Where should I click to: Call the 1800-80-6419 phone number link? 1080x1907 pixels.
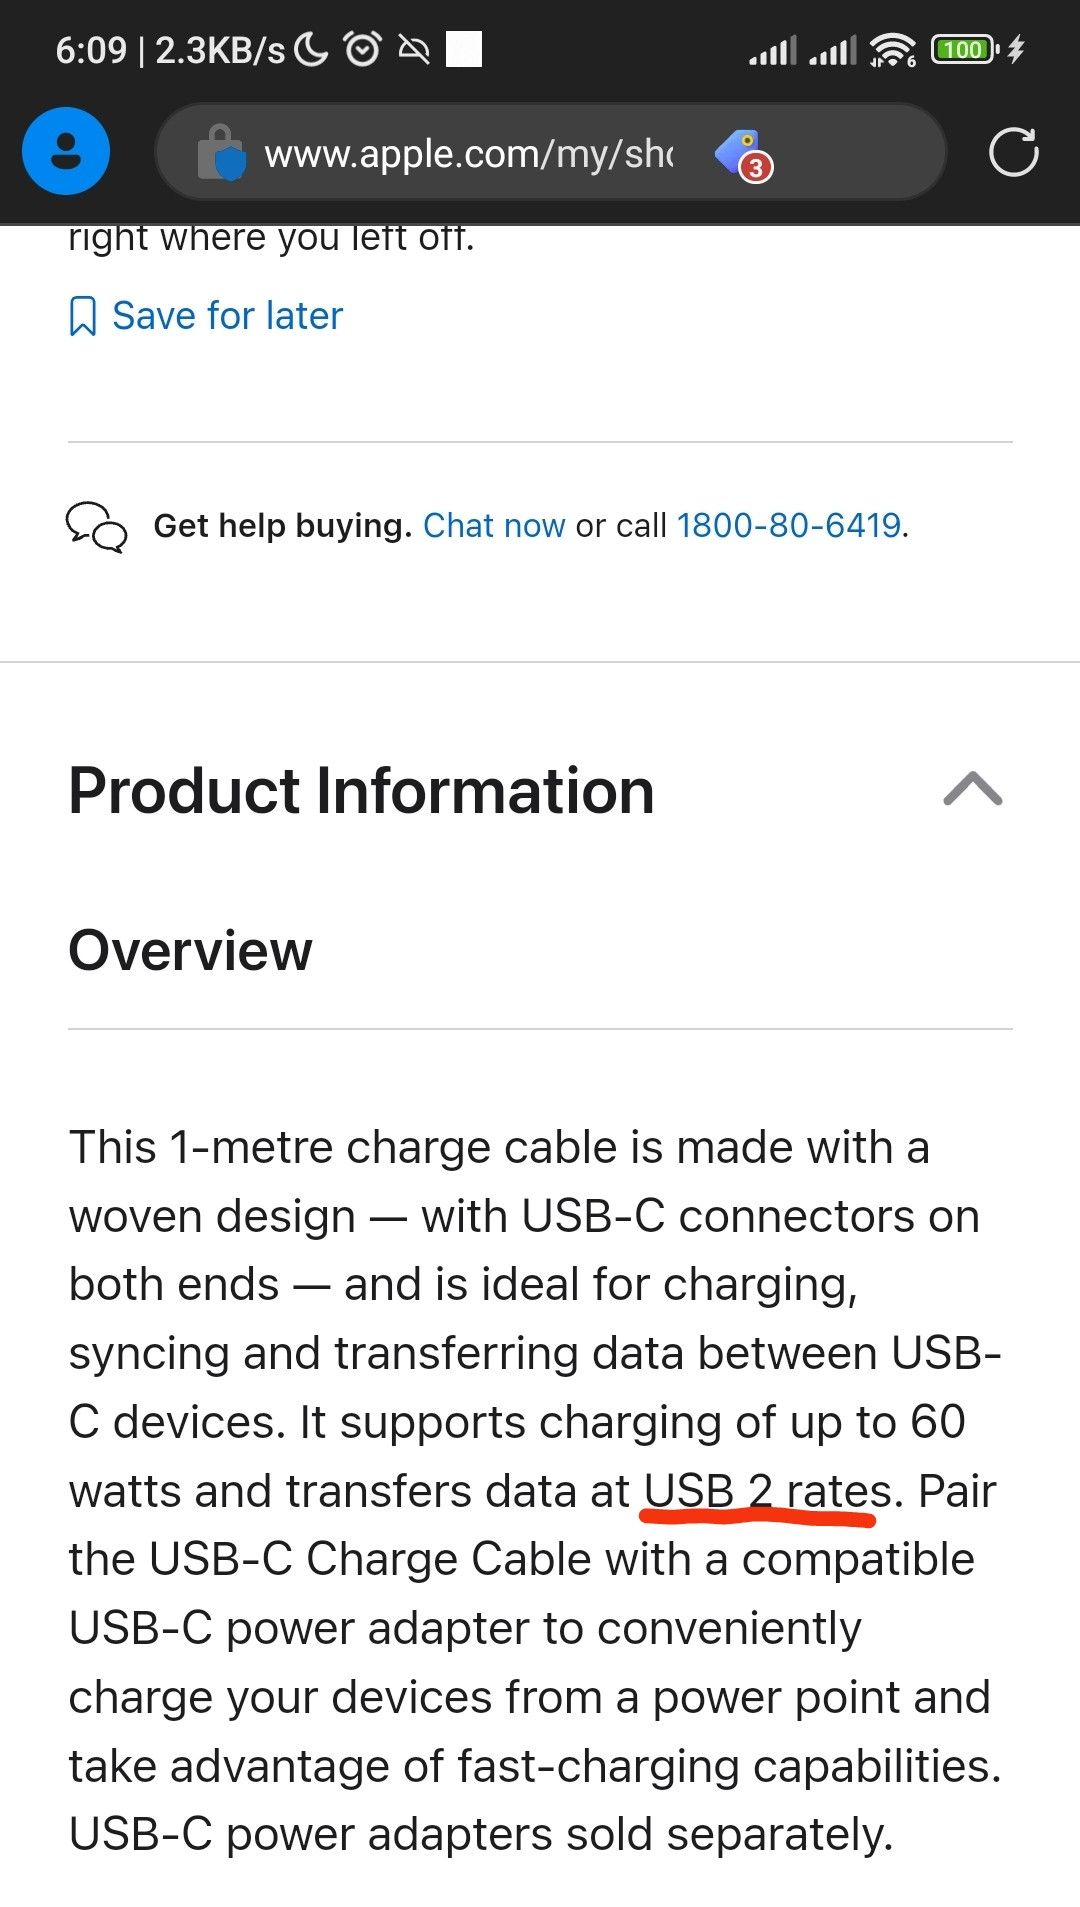point(789,525)
